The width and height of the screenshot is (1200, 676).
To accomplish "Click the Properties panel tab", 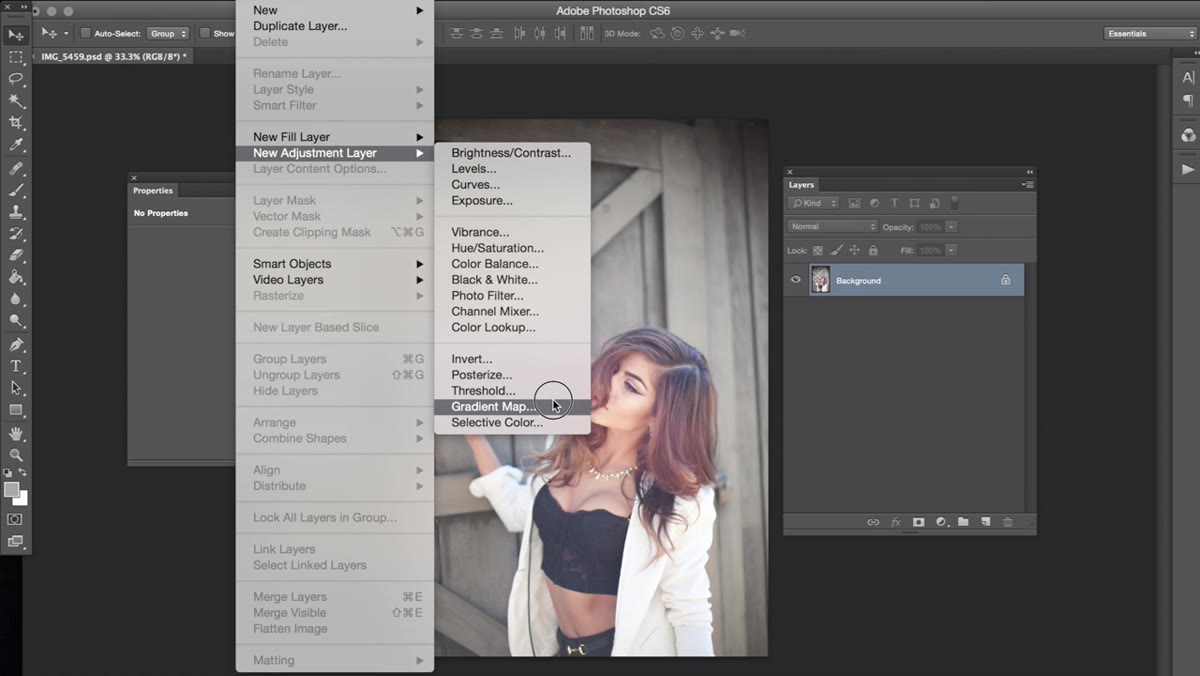I will click(153, 190).
